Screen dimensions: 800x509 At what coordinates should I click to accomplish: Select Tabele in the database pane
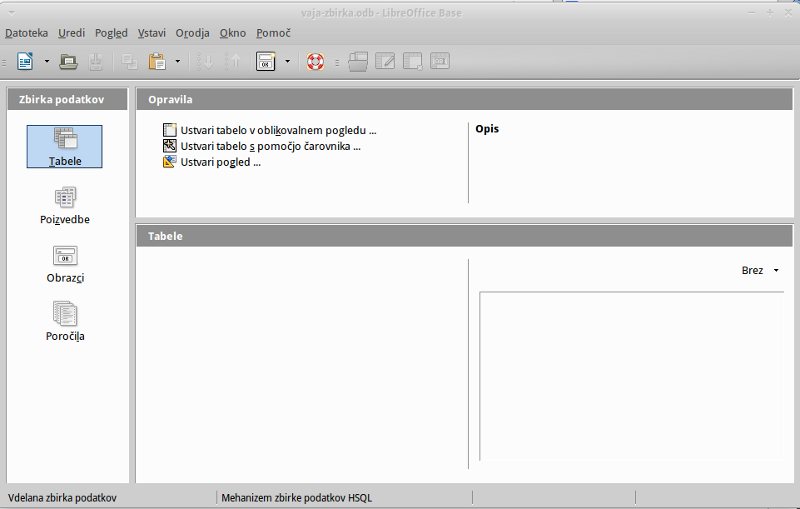point(64,146)
